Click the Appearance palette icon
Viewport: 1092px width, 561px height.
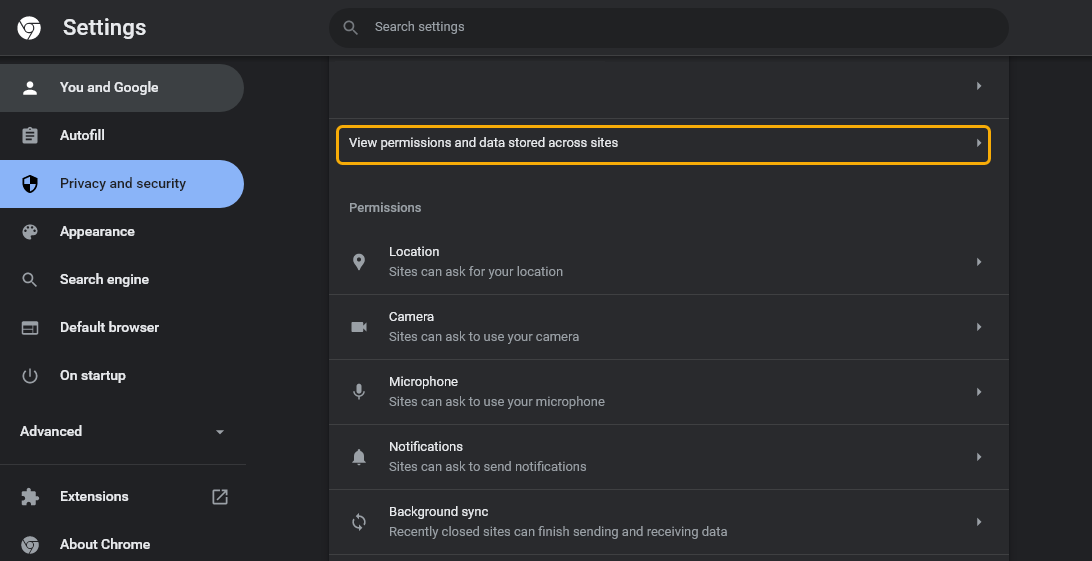click(30, 232)
